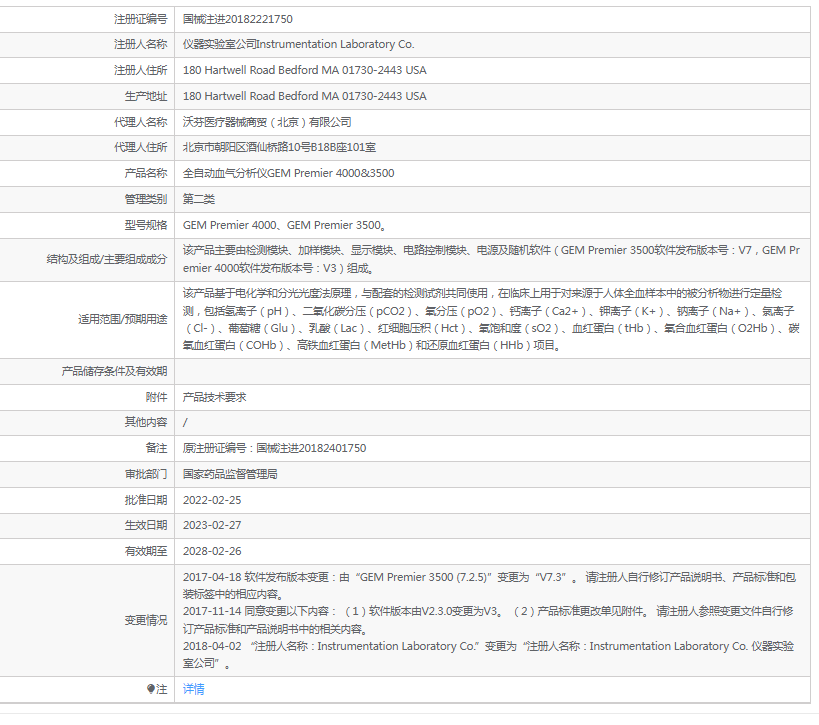Viewport: 819px width, 725px height.
Task: Click the 有效期至 label
Action: pos(146,551)
